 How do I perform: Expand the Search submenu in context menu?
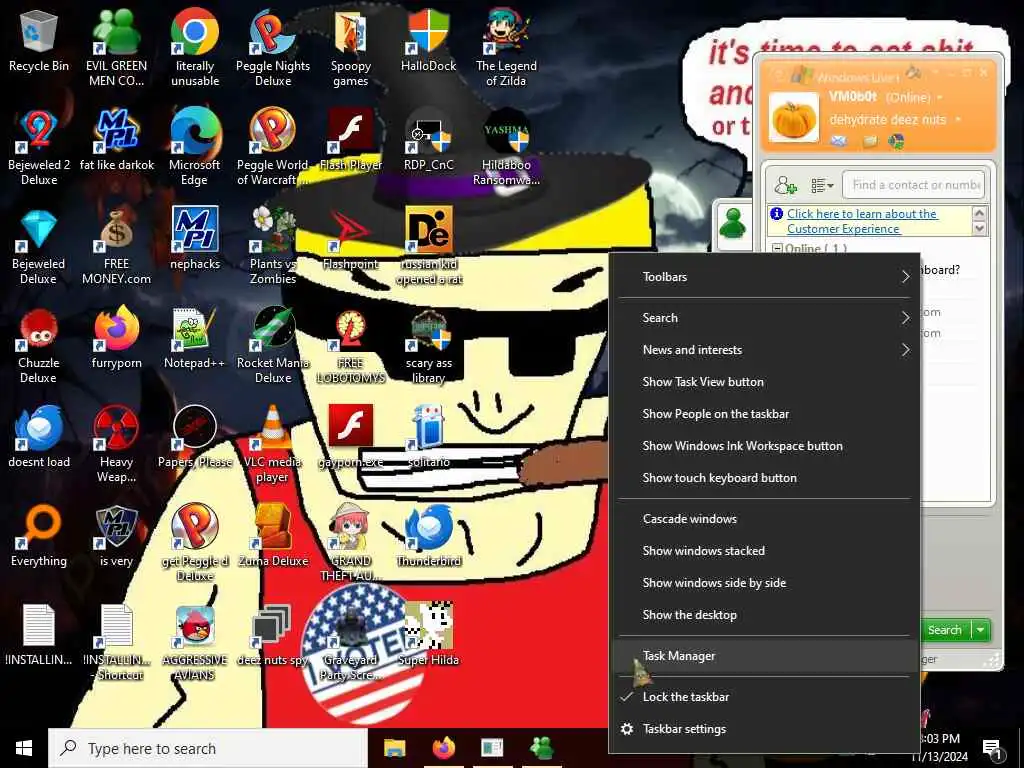[x=764, y=318]
